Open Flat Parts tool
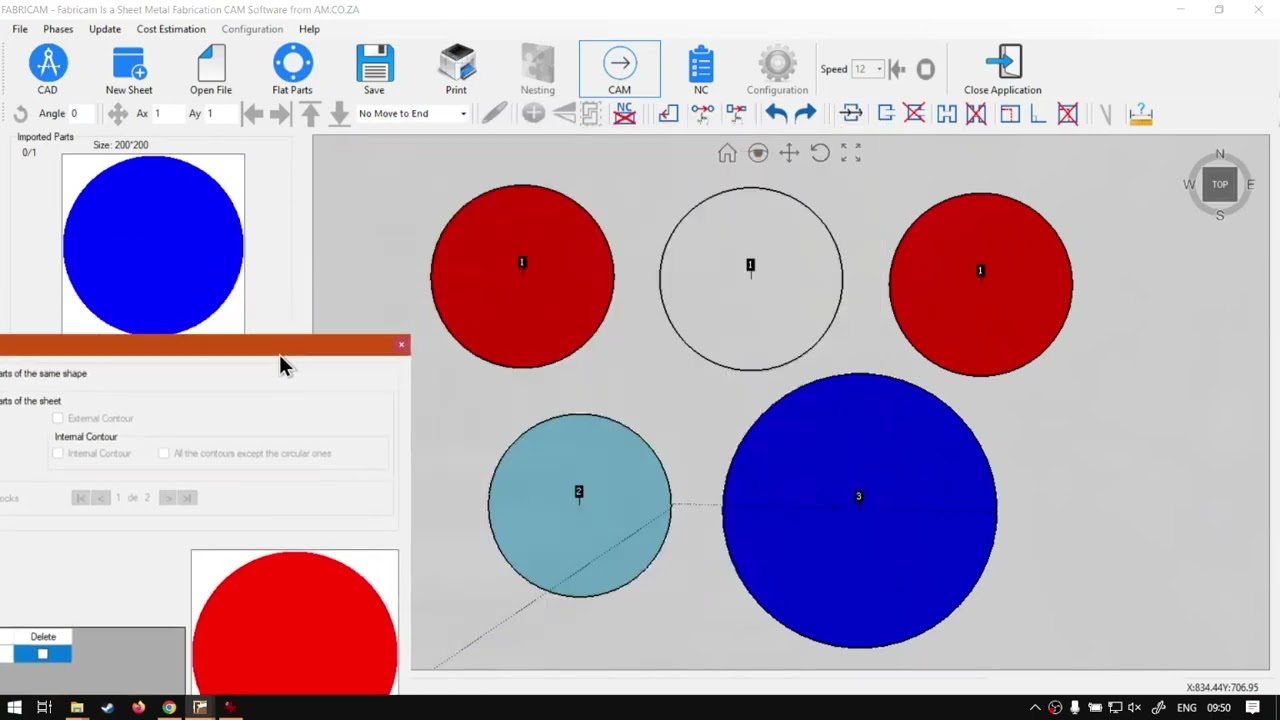Viewport: 1280px width, 720px height. (x=292, y=70)
